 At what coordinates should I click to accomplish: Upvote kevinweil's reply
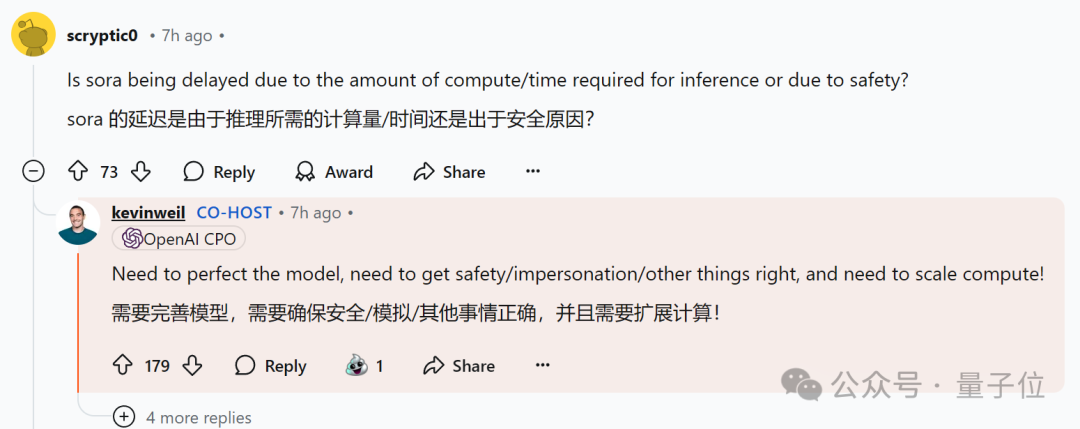click(x=123, y=366)
